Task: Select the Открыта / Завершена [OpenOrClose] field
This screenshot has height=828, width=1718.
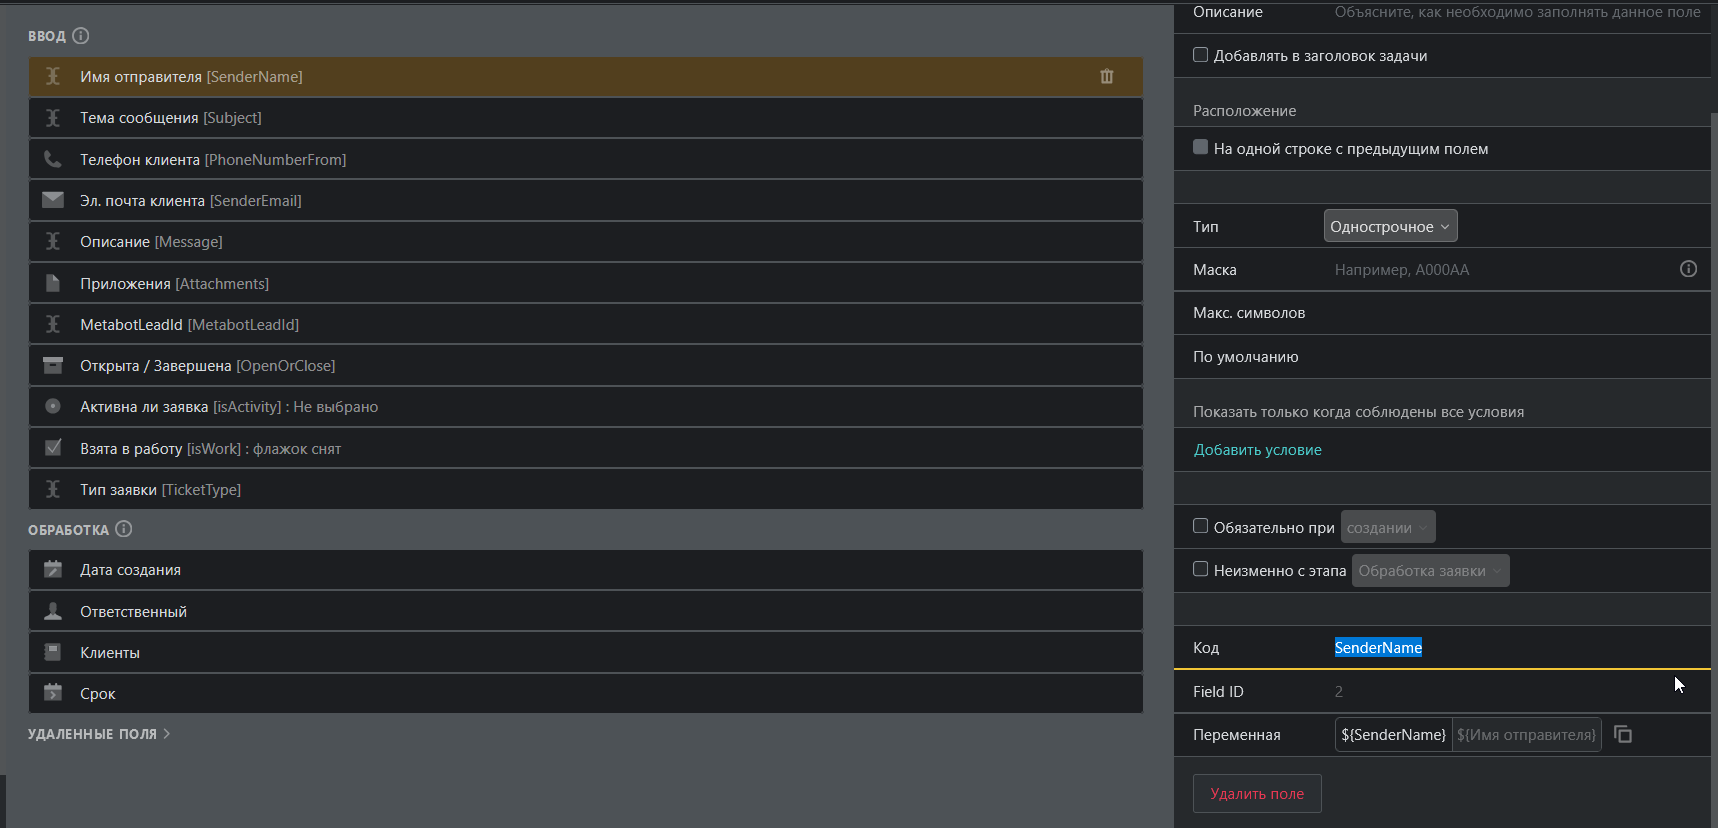Action: (x=586, y=365)
